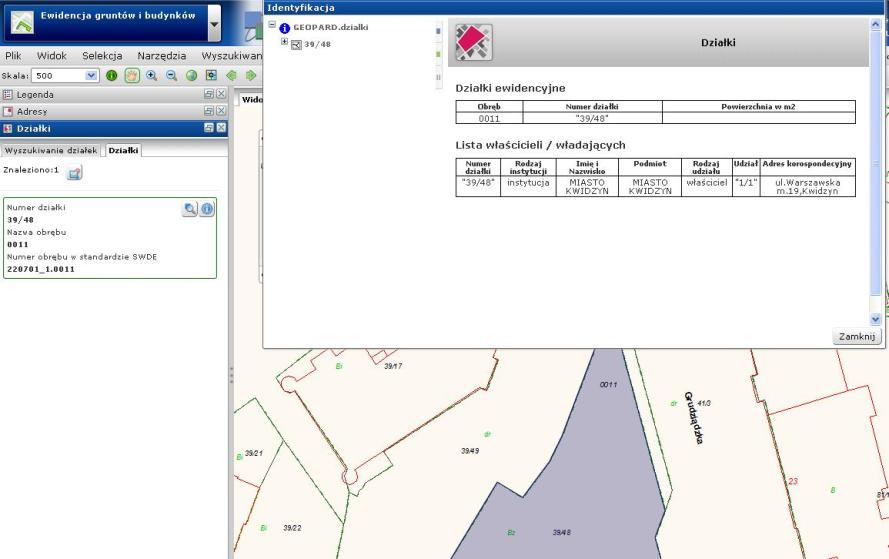Viewport: 889px width, 559px height.
Task: Click the full extent globe icon
Action: [191, 75]
